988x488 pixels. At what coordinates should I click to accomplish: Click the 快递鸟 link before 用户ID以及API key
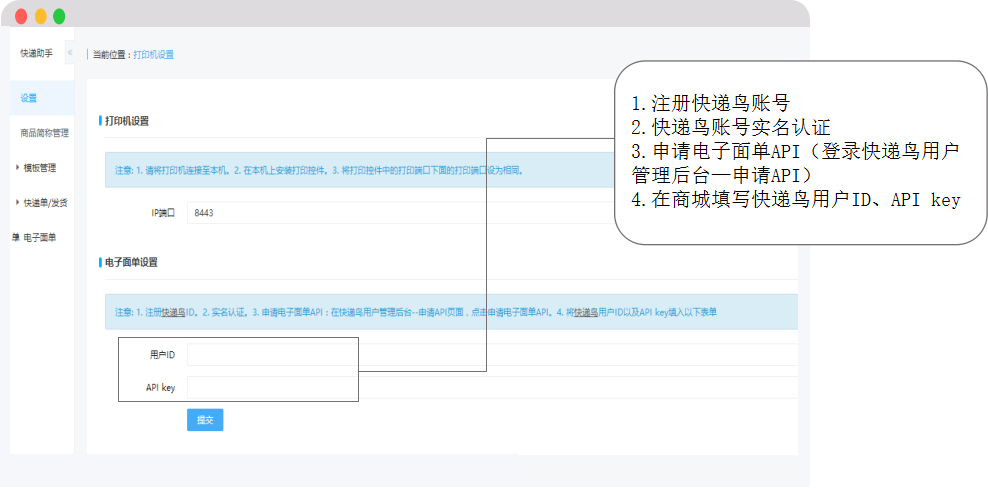point(585,312)
